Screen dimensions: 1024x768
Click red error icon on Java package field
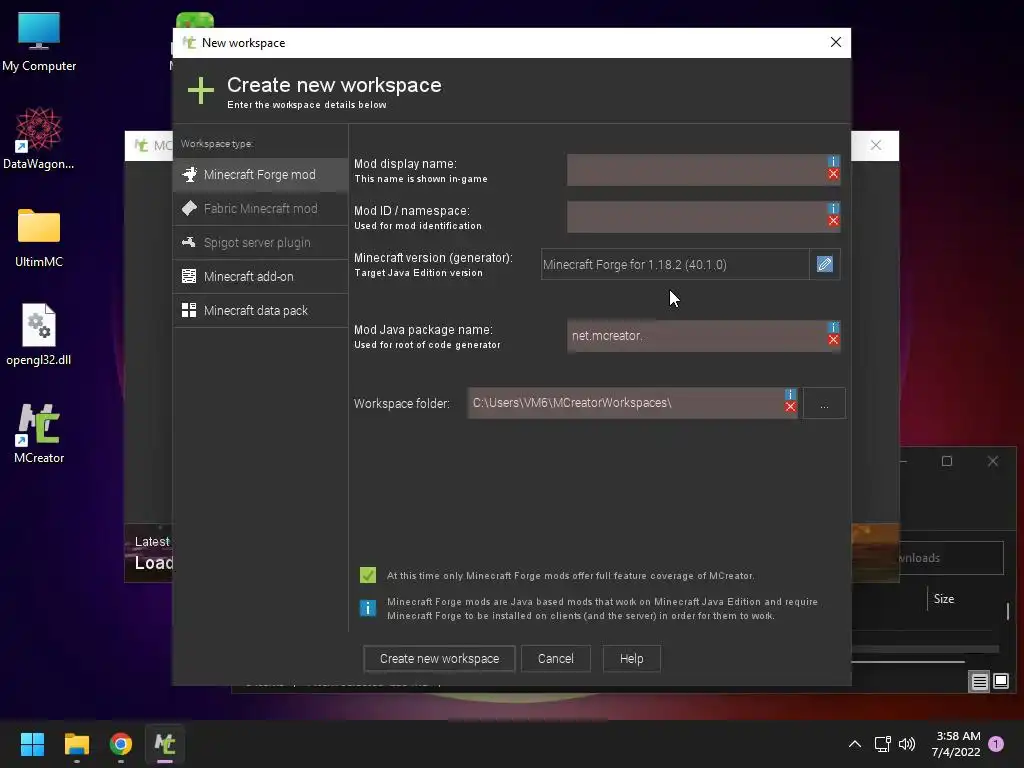pyautogui.click(x=833, y=340)
